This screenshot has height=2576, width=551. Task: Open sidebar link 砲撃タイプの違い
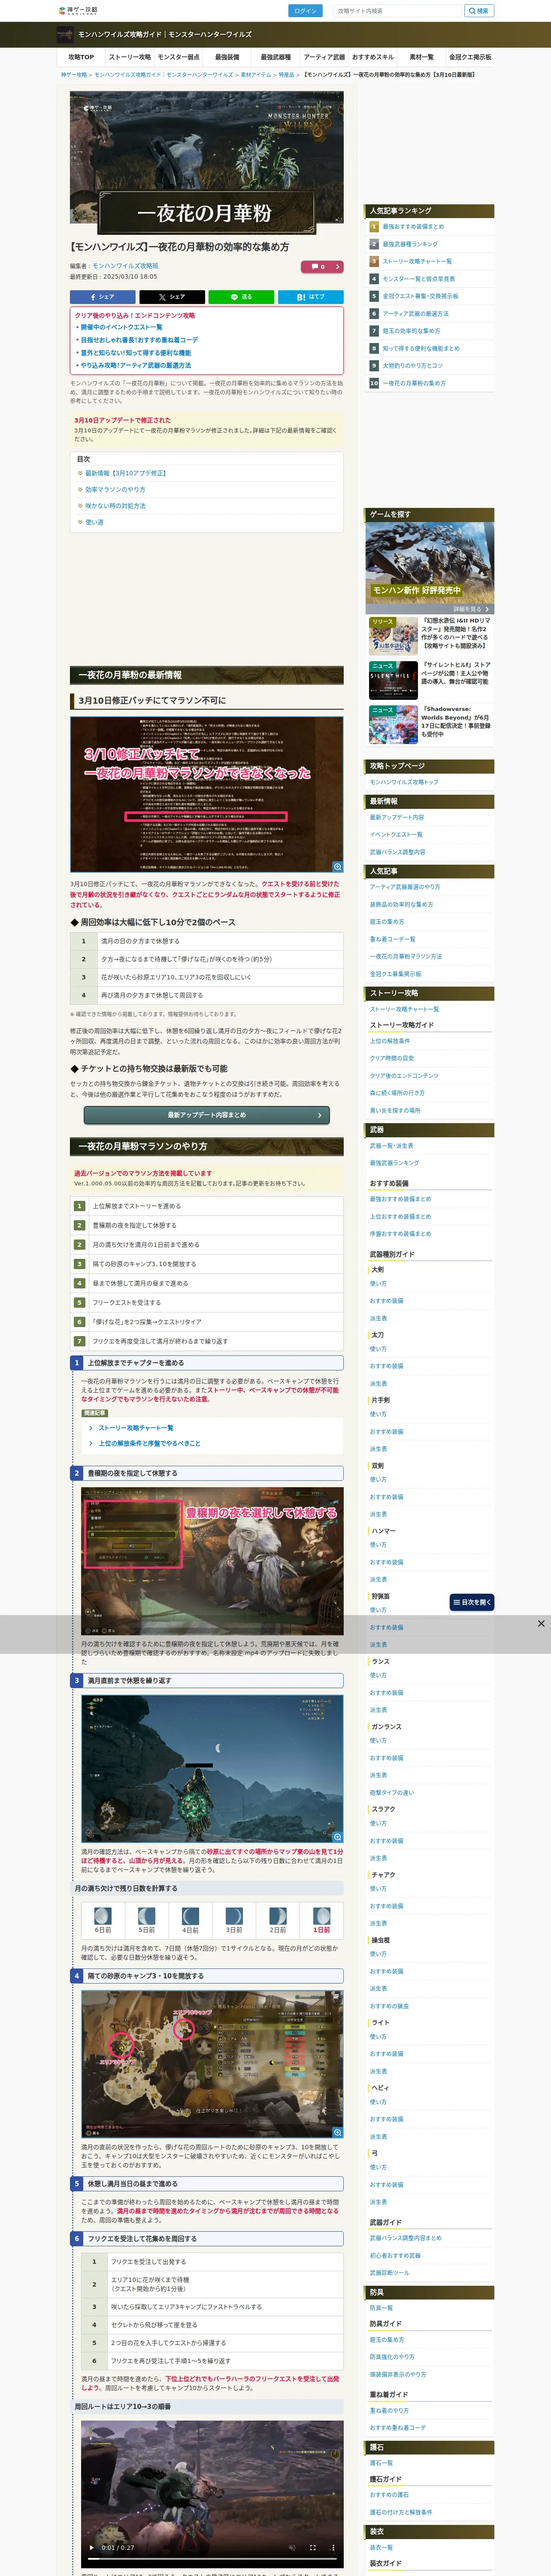click(x=392, y=1793)
